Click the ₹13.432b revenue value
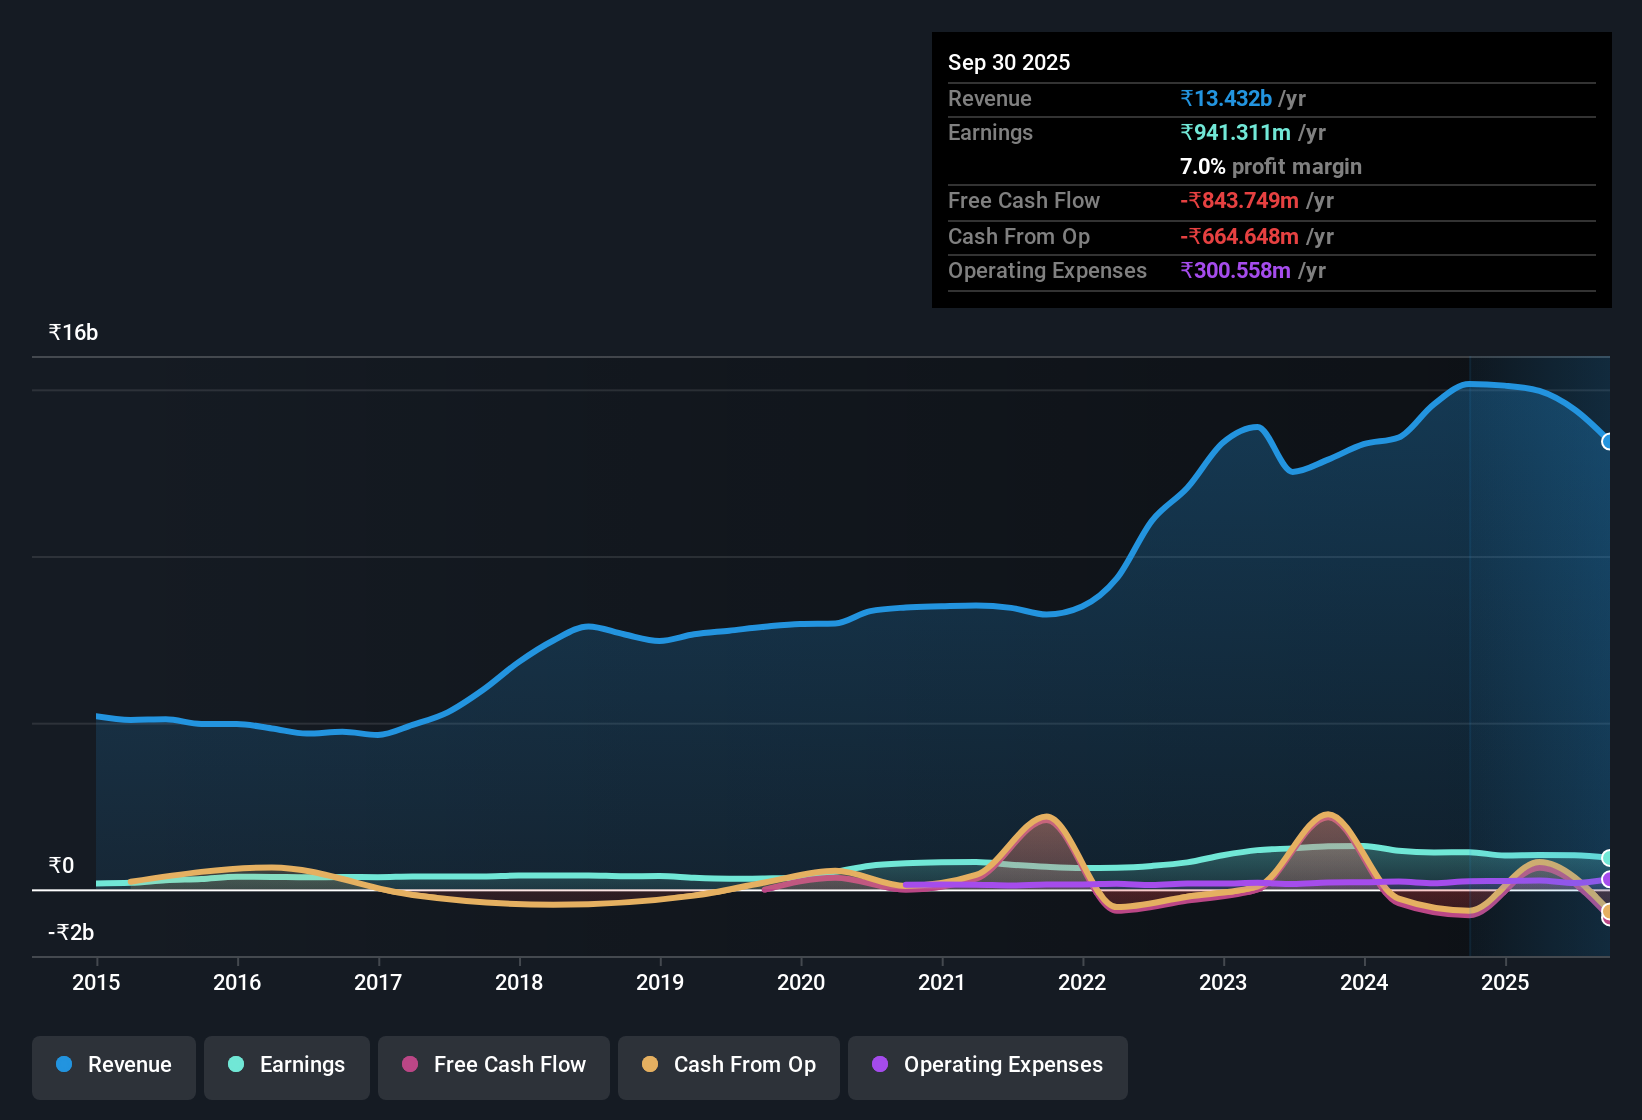This screenshot has width=1642, height=1120. pyautogui.click(x=1226, y=99)
